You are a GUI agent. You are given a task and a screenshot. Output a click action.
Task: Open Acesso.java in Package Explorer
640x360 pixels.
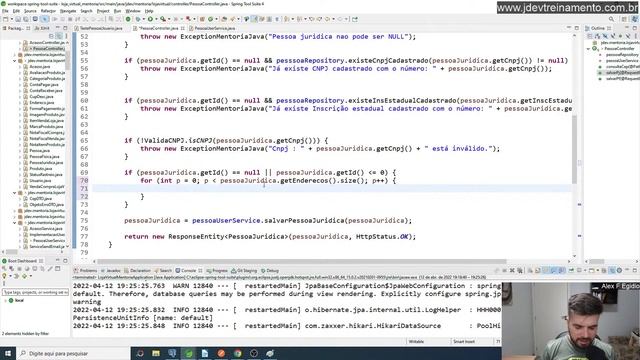tap(40, 67)
